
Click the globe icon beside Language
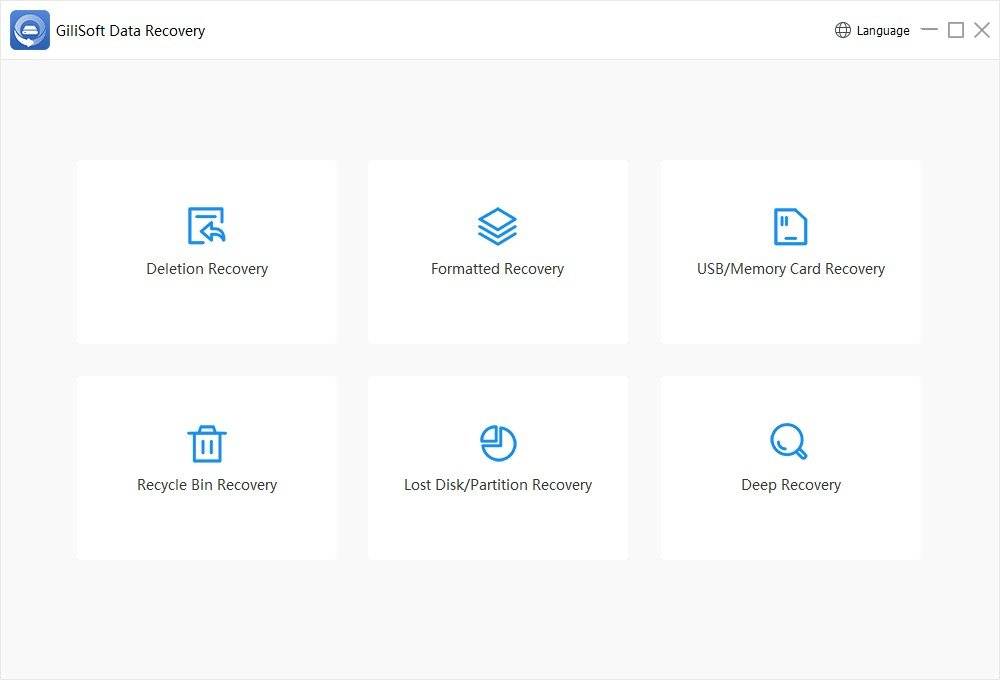[x=842, y=30]
